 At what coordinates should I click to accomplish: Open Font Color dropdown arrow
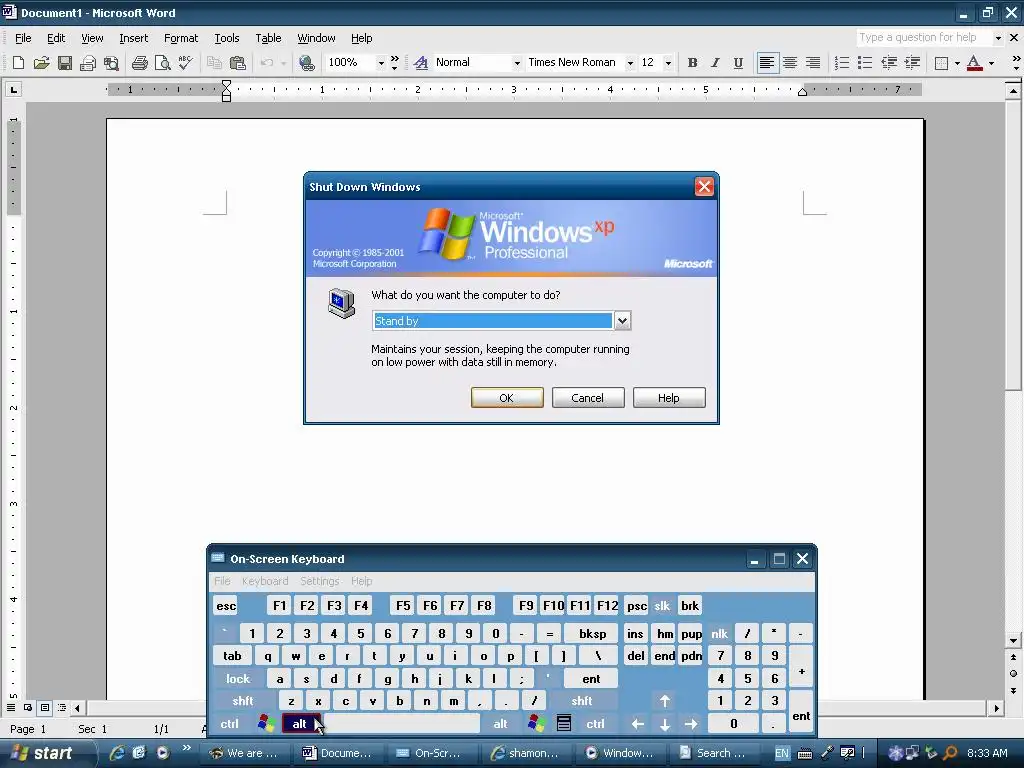(991, 63)
